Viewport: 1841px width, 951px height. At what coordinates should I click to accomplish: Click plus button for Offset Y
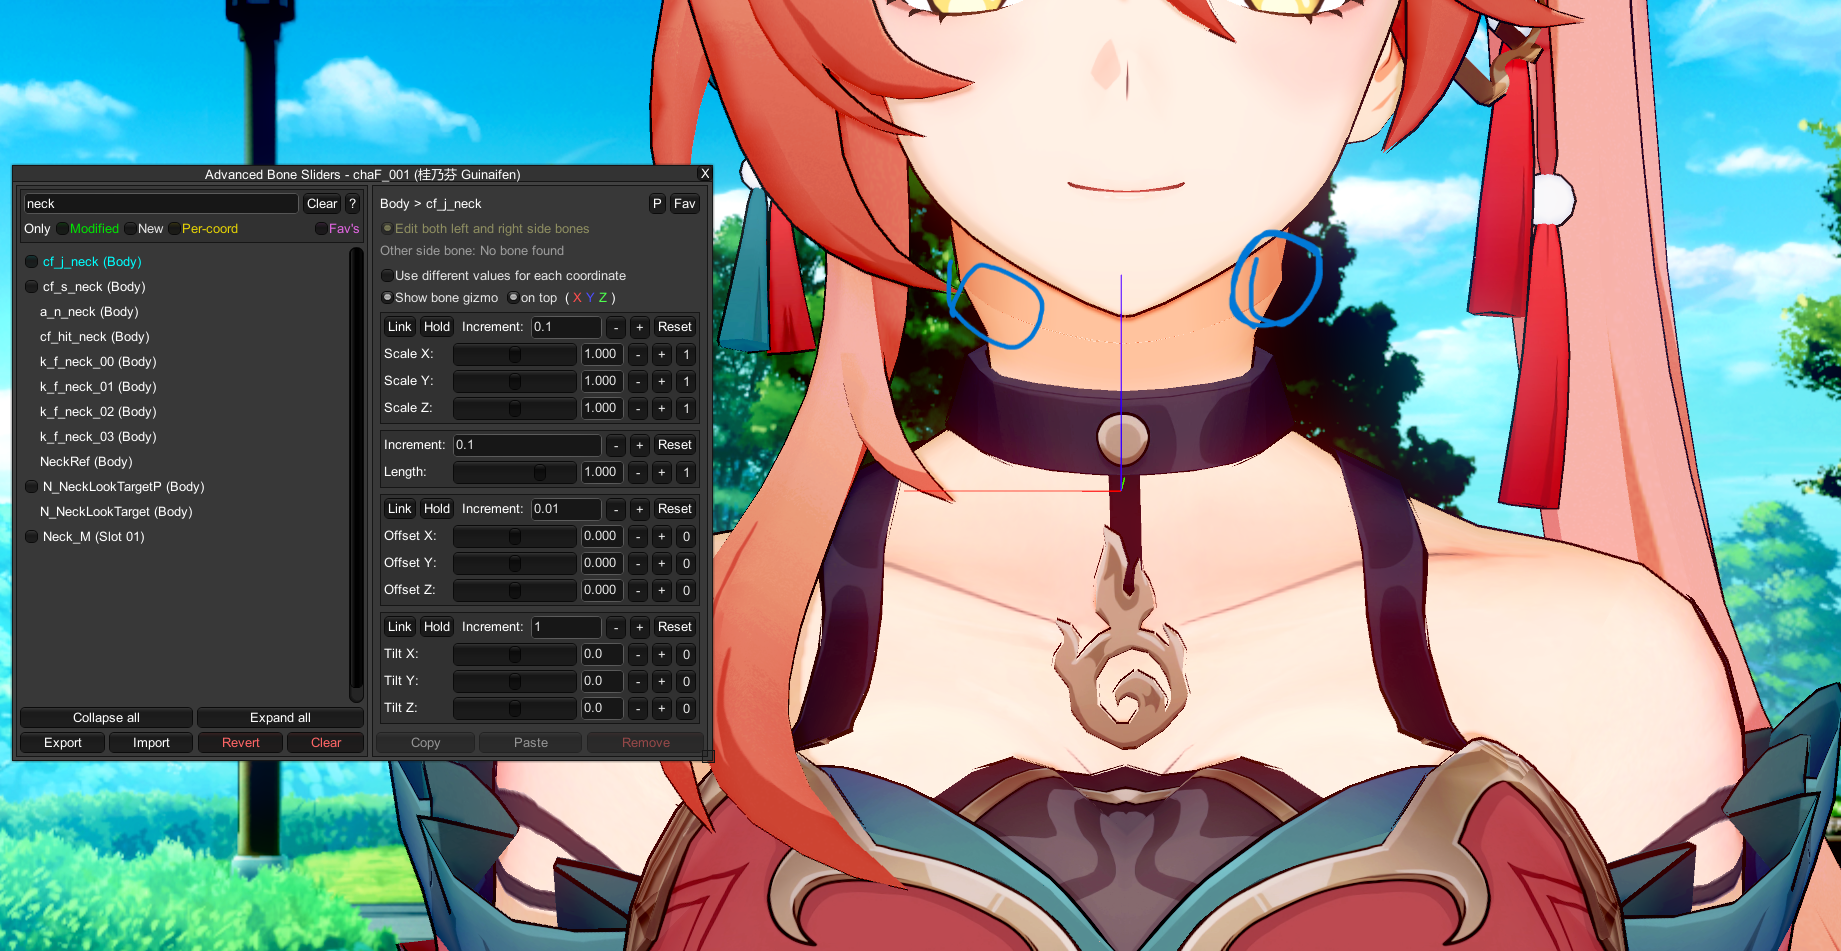(x=661, y=563)
